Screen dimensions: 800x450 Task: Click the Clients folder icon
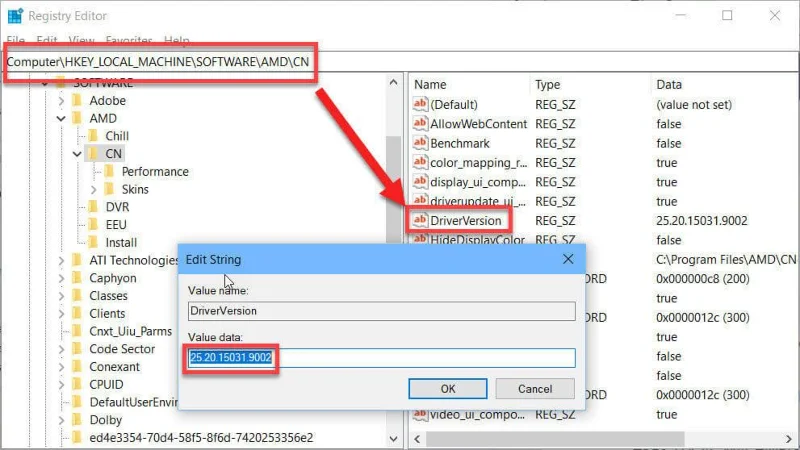point(77,313)
